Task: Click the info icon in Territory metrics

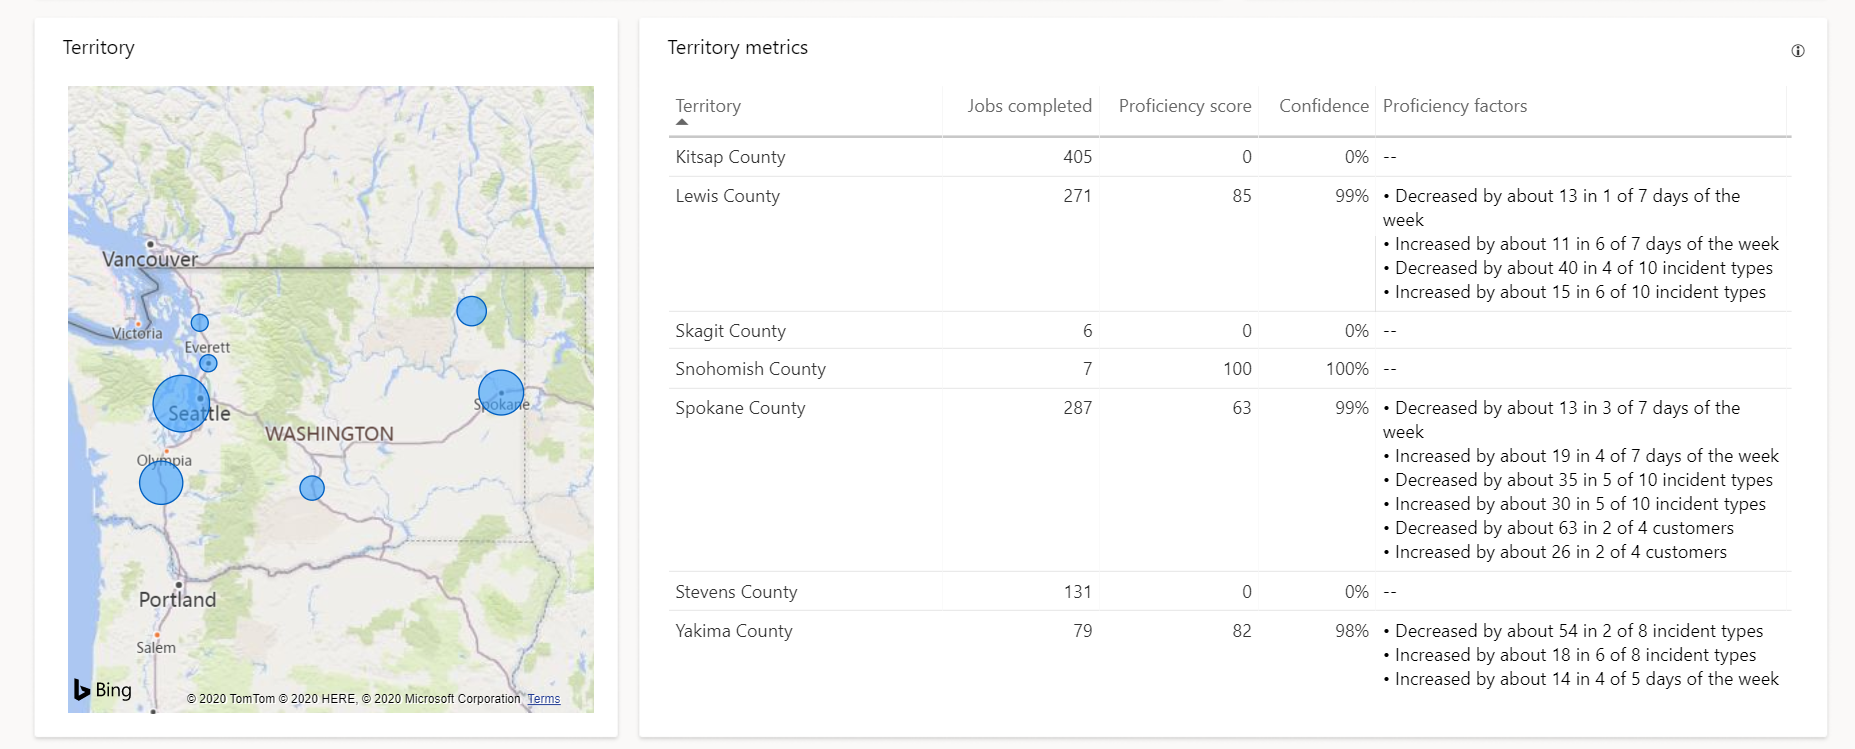Action: tap(1797, 51)
